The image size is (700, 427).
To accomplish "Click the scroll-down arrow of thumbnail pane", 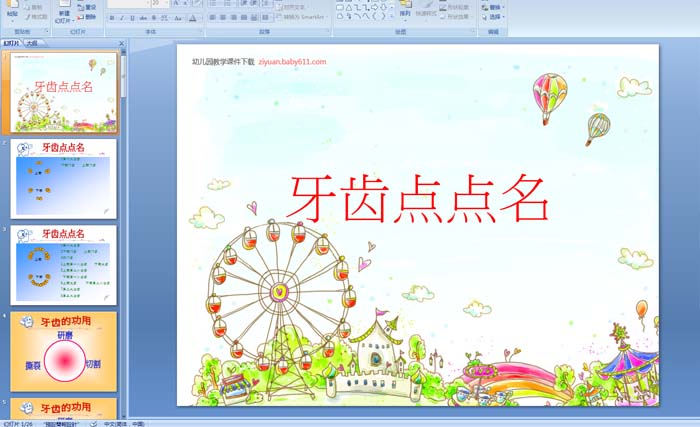I will (124, 415).
